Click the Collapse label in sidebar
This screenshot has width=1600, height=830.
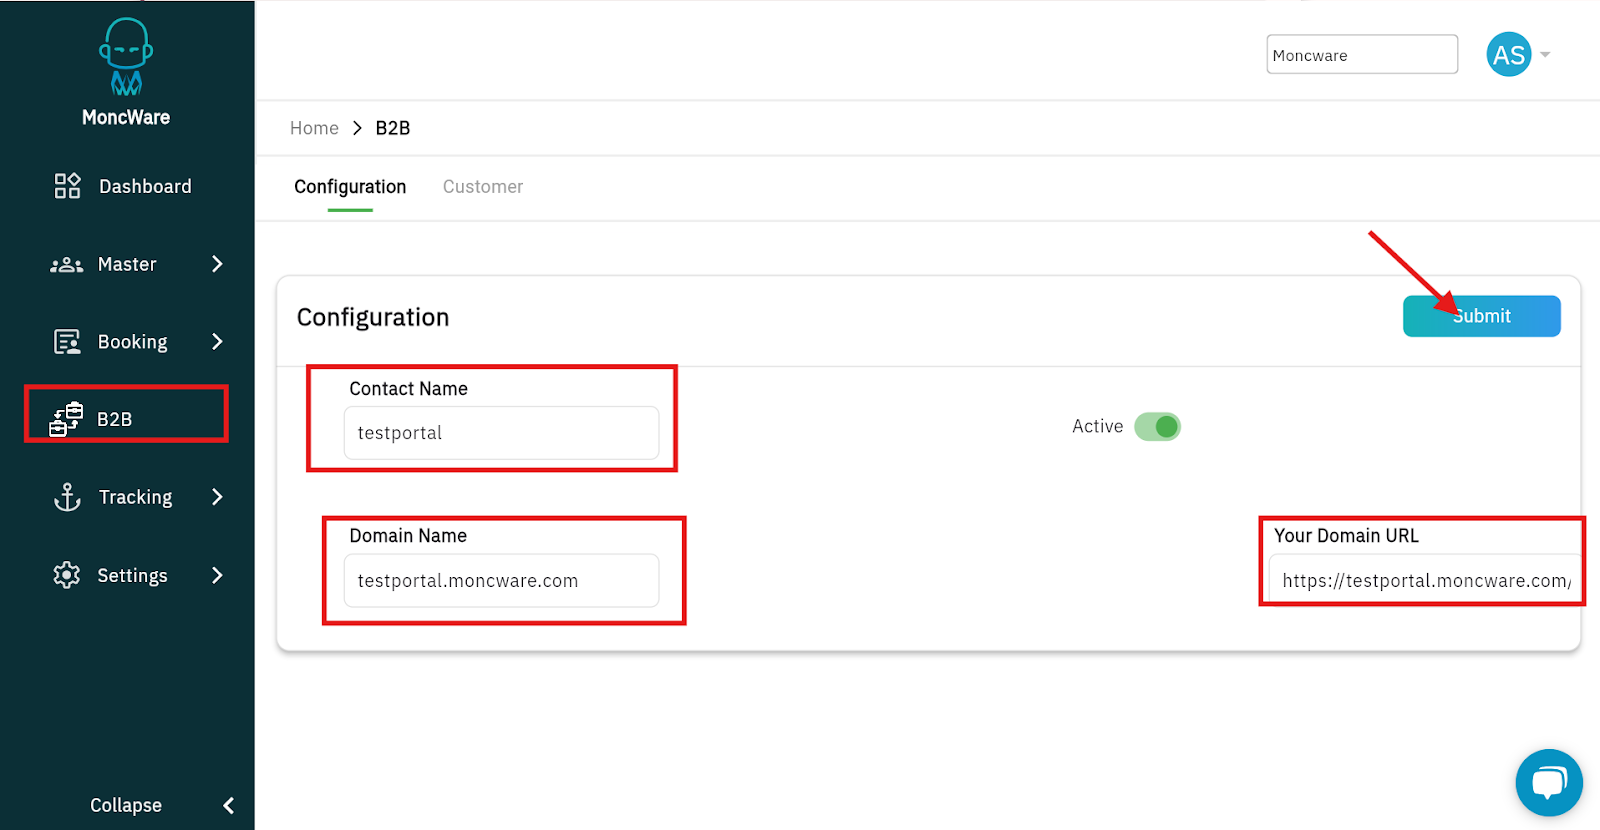(x=126, y=805)
